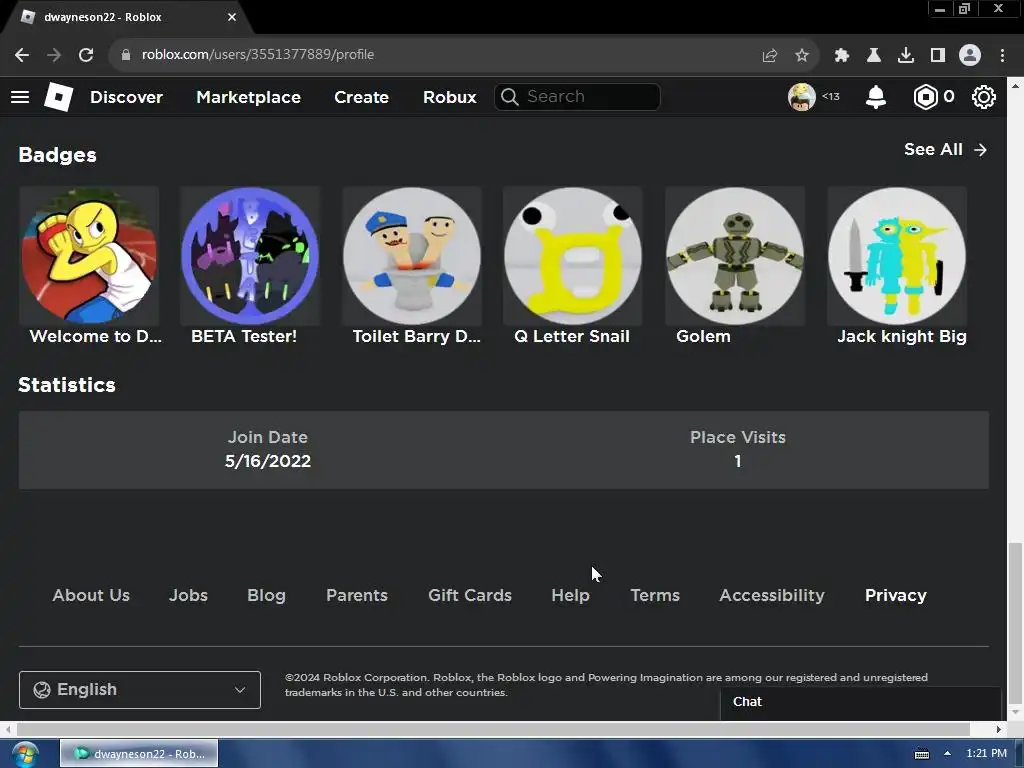Click the taskbar clock showing 1:21 PM
Viewport: 1024px width, 768px height.
986,754
